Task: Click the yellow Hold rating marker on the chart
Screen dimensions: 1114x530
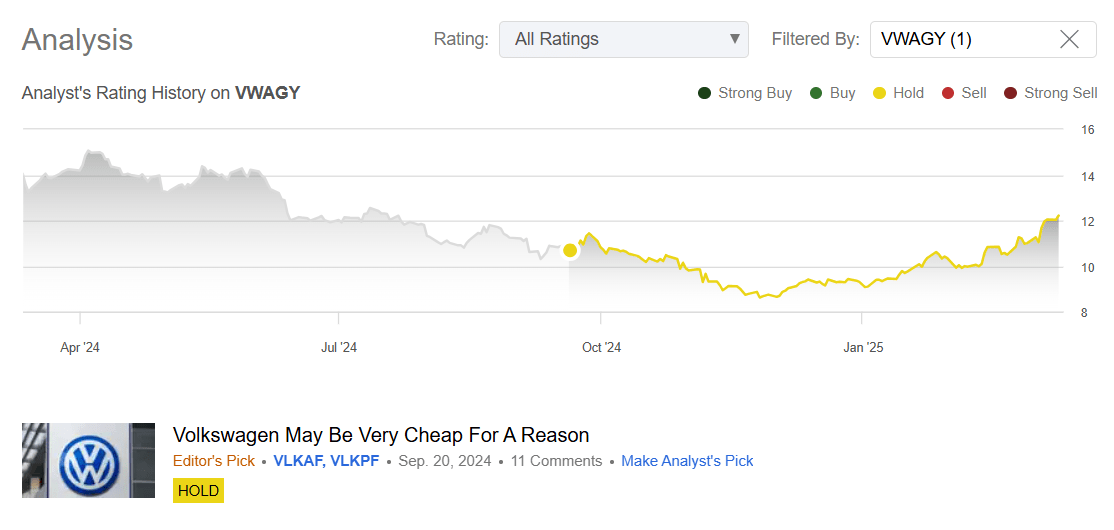Action: 570,250
